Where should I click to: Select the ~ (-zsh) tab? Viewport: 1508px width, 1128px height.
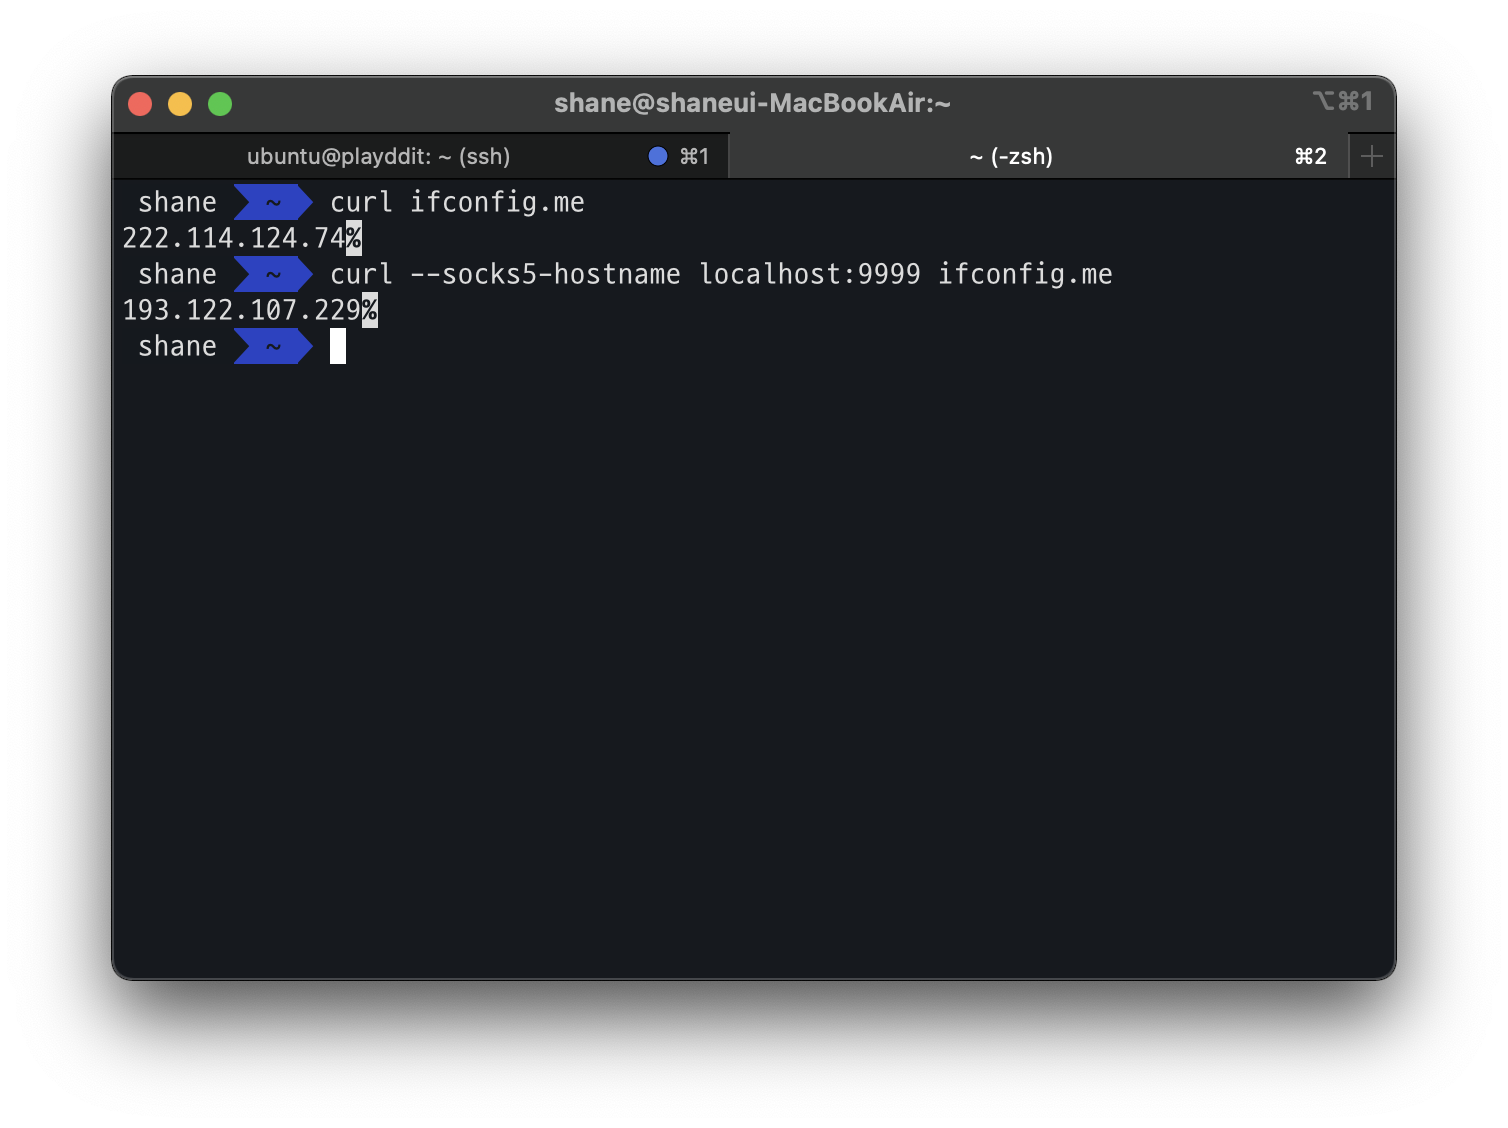pyautogui.click(x=1039, y=156)
